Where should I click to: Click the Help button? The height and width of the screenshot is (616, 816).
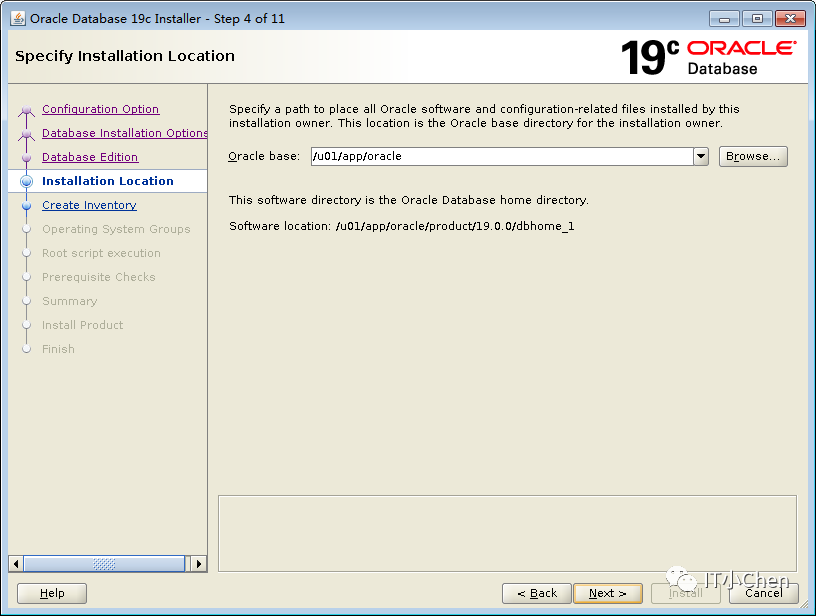(x=52, y=593)
